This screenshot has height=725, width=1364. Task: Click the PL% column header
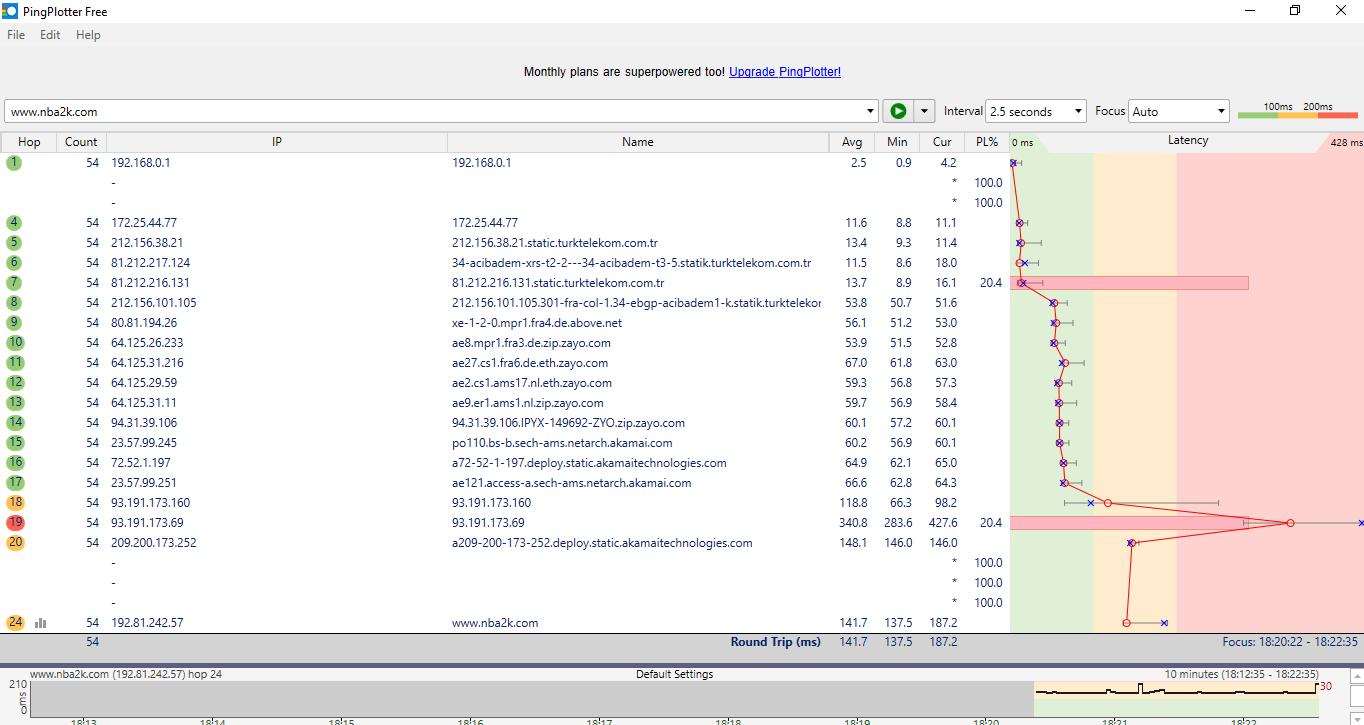(x=987, y=142)
